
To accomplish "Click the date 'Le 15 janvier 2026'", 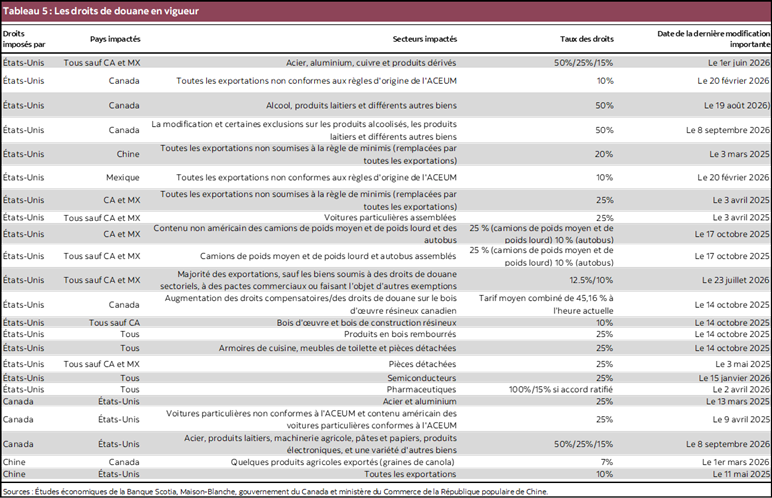I will [x=734, y=378].
